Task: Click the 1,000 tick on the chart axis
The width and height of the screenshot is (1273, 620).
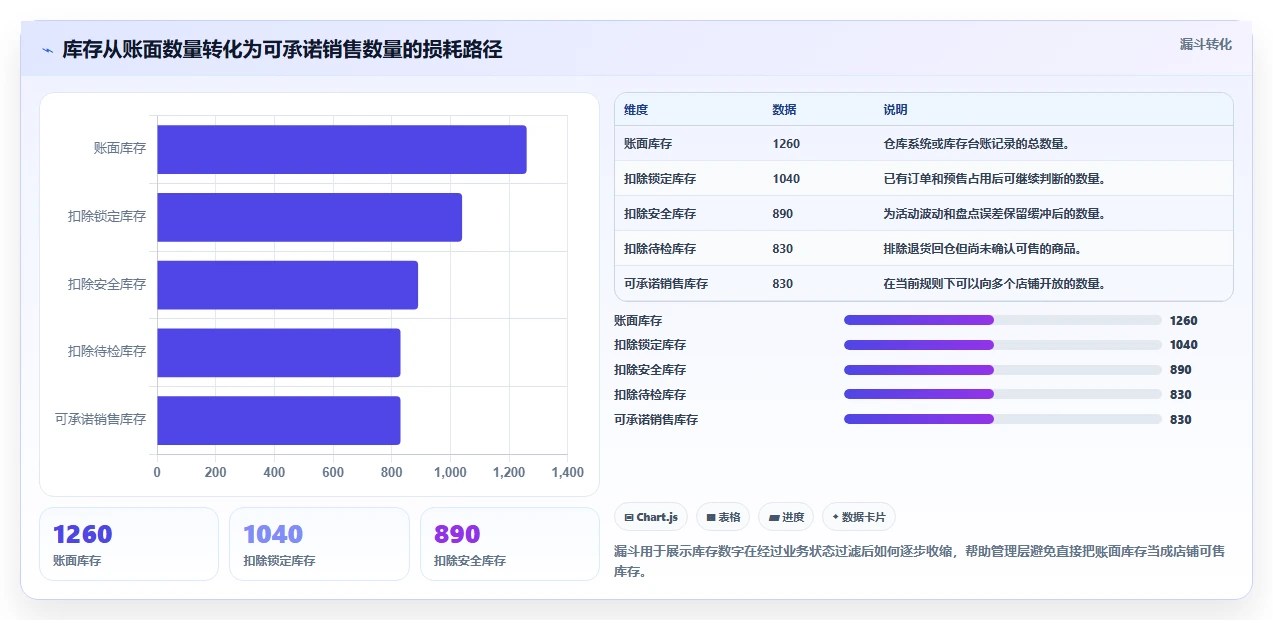Action: tap(450, 473)
